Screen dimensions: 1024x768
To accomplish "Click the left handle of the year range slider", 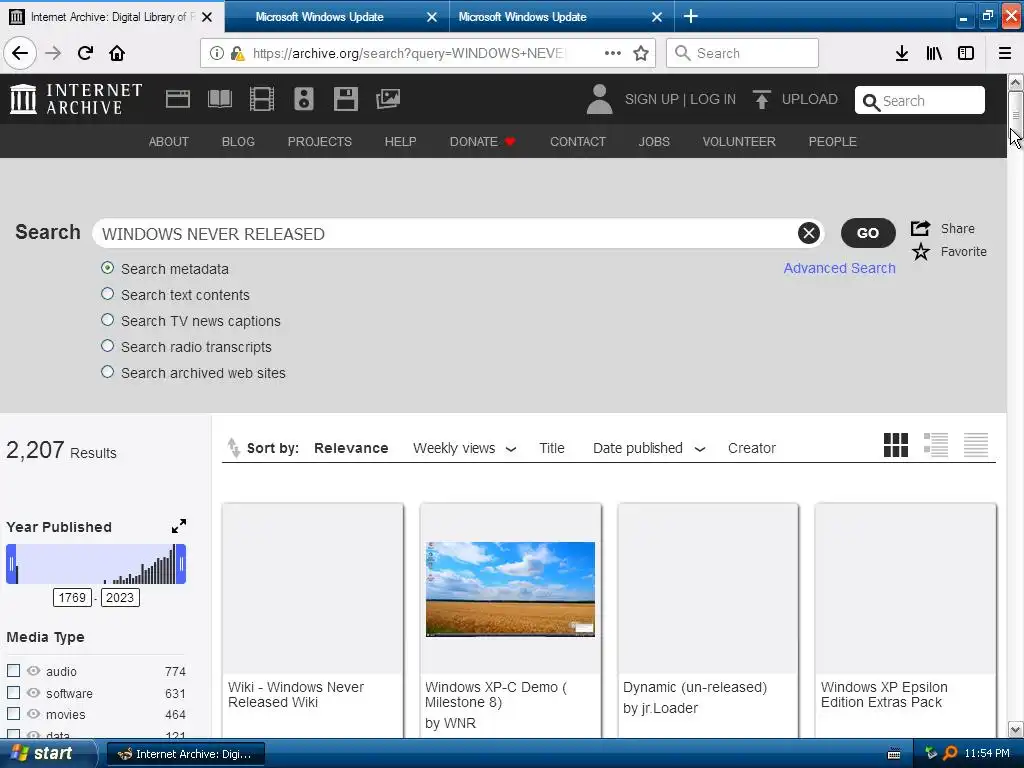I will (10, 564).
